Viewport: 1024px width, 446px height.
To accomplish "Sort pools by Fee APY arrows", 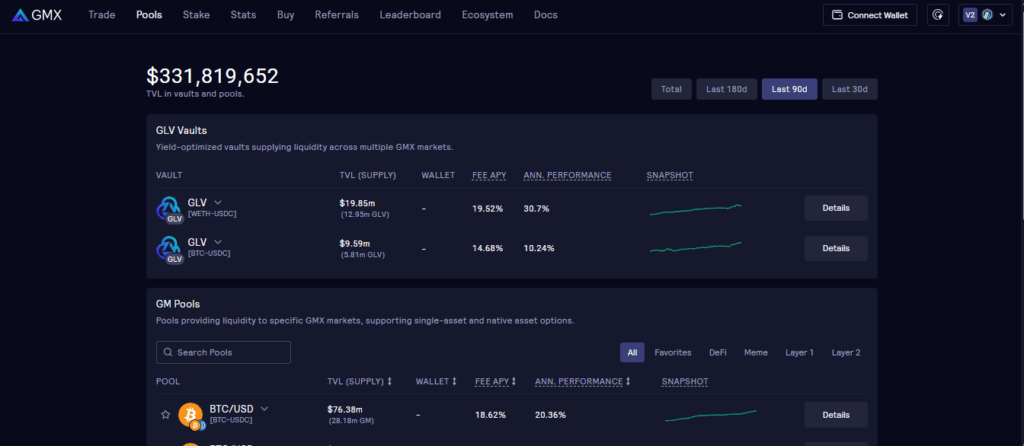I will pos(514,381).
